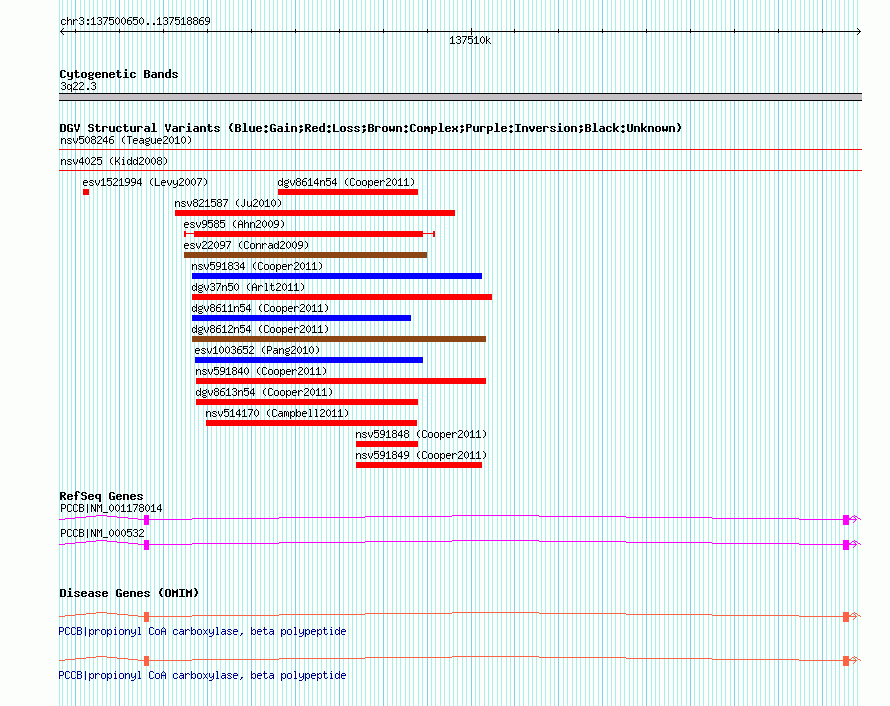Click the 3q22.3 cytogenetic band bar

(x=460, y=98)
